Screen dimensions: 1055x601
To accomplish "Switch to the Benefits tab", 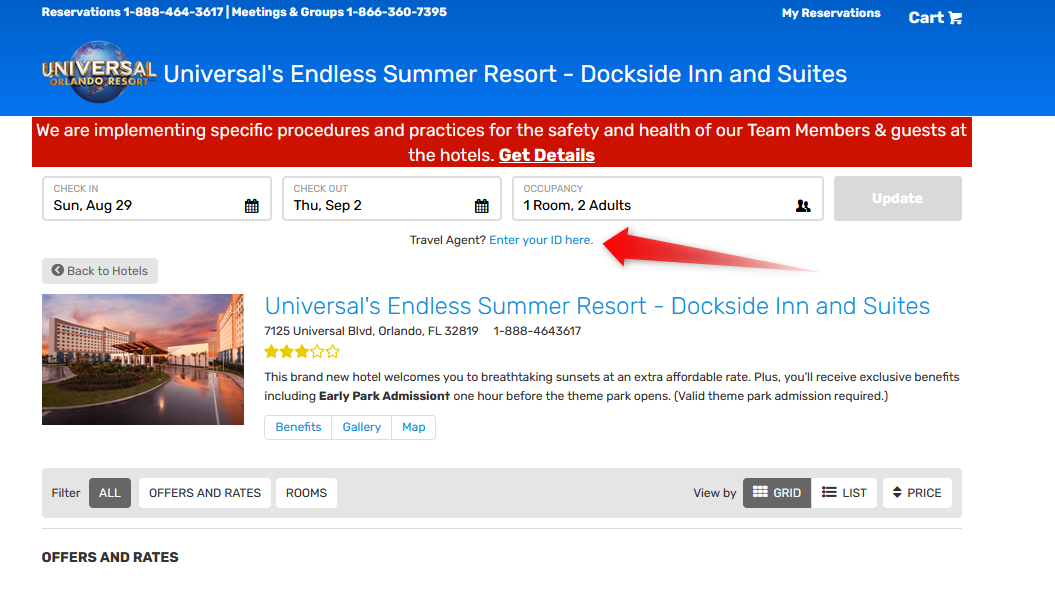I will pyautogui.click(x=298, y=427).
